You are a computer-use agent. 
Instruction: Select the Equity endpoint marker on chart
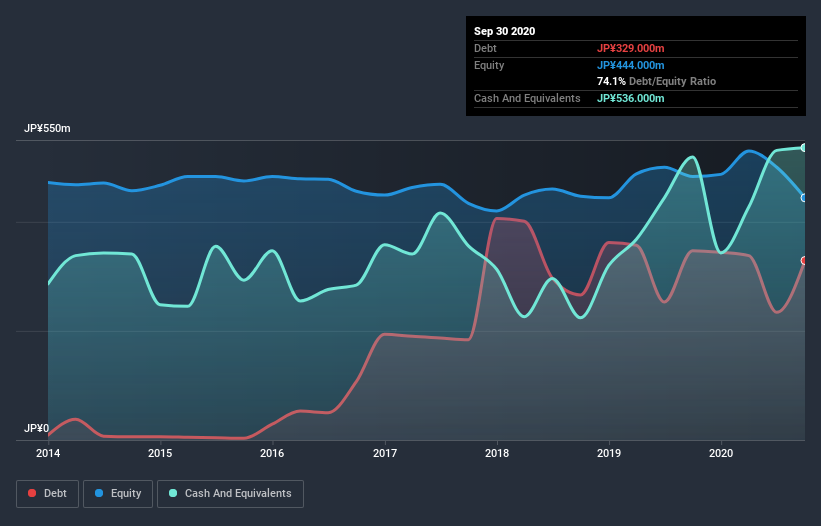click(x=804, y=198)
